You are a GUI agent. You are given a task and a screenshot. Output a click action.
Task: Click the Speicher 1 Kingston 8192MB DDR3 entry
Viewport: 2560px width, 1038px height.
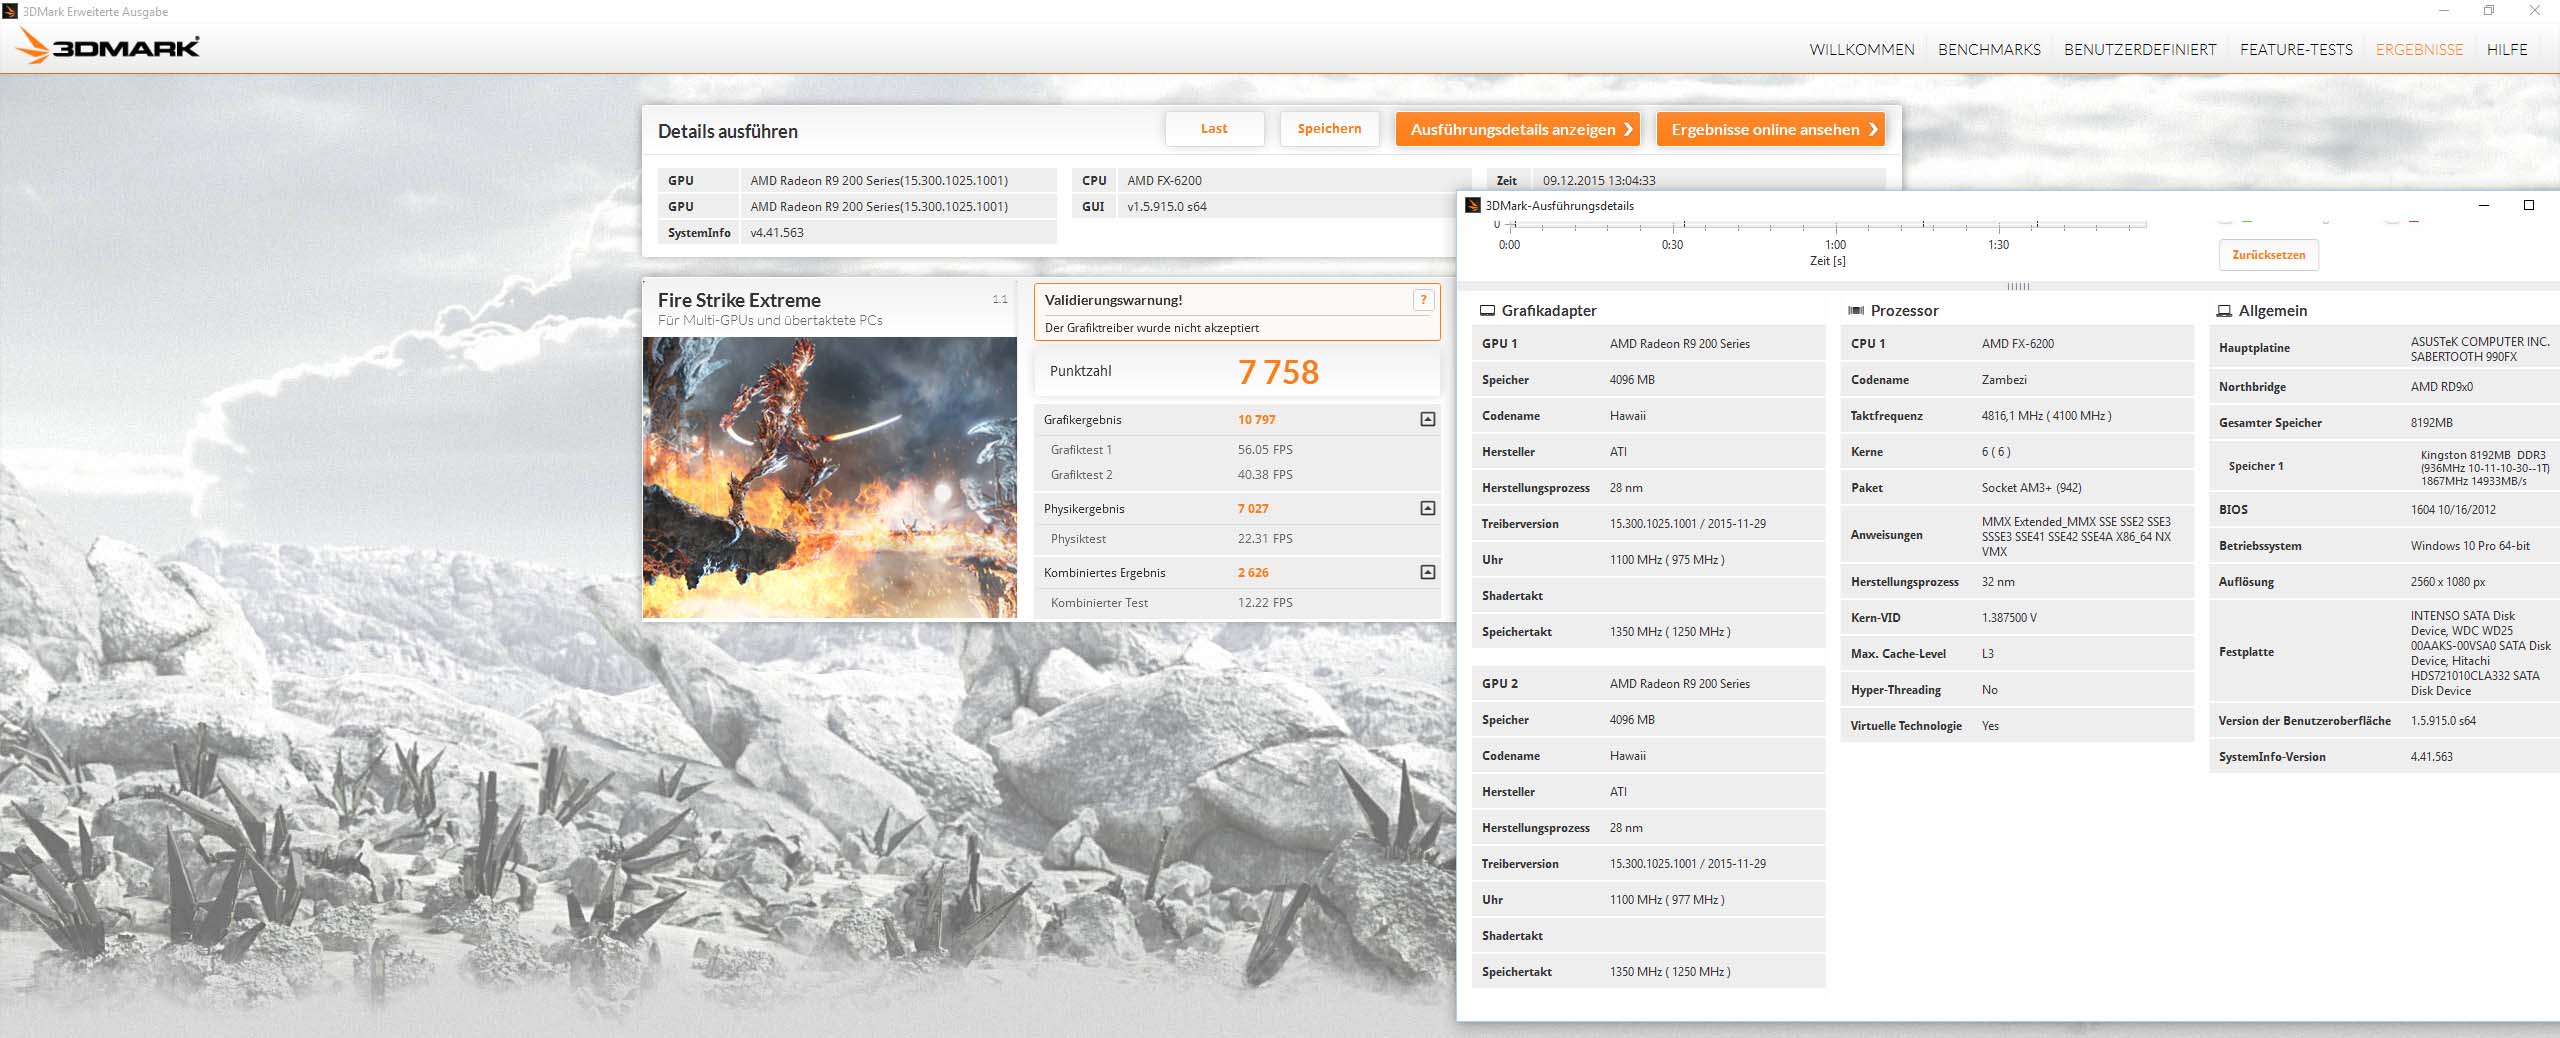tap(2485, 468)
